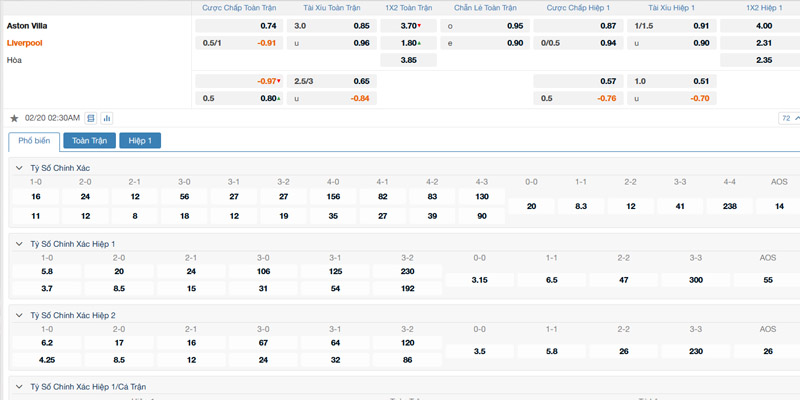
Task: Select first-half 0/0.5 handicap odds 0.94
Action: pos(579,43)
